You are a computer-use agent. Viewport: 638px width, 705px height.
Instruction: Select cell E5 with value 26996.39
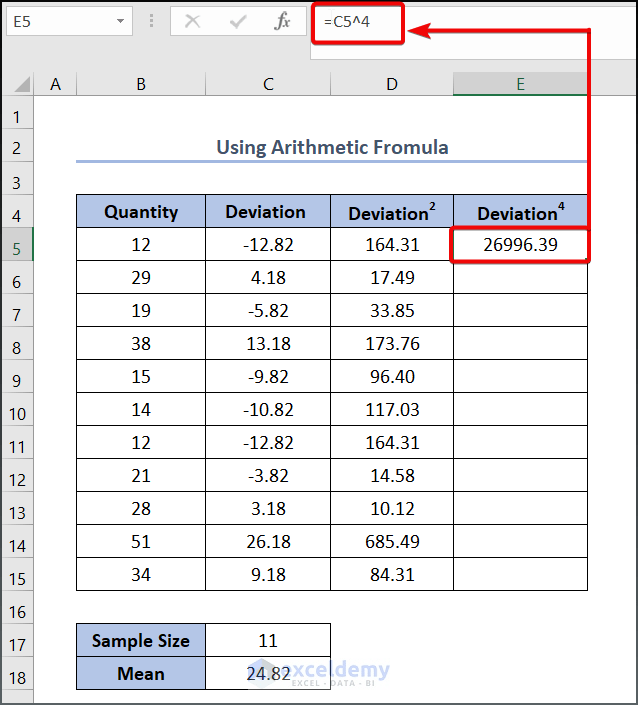[520, 245]
